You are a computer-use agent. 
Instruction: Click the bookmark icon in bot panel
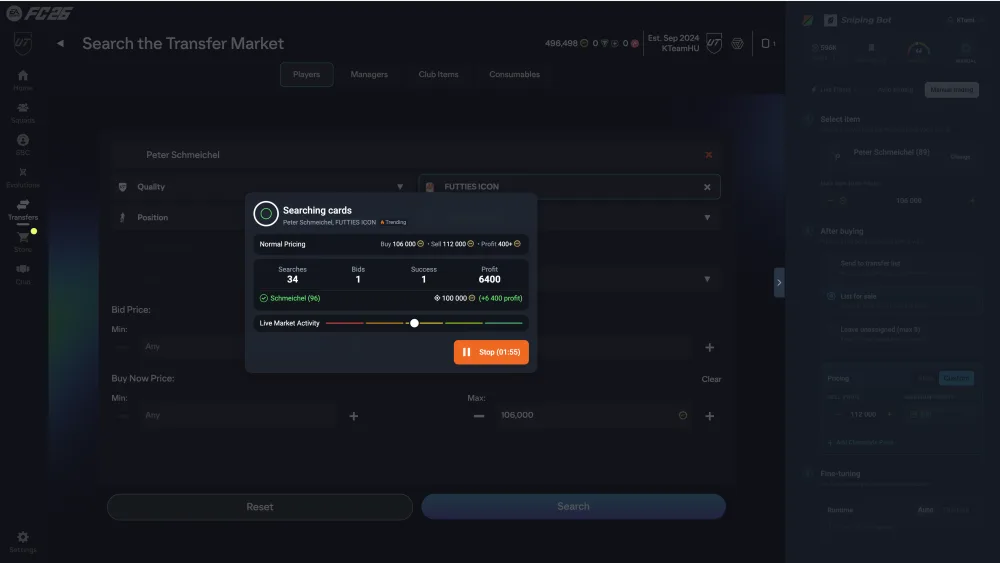click(x=871, y=47)
